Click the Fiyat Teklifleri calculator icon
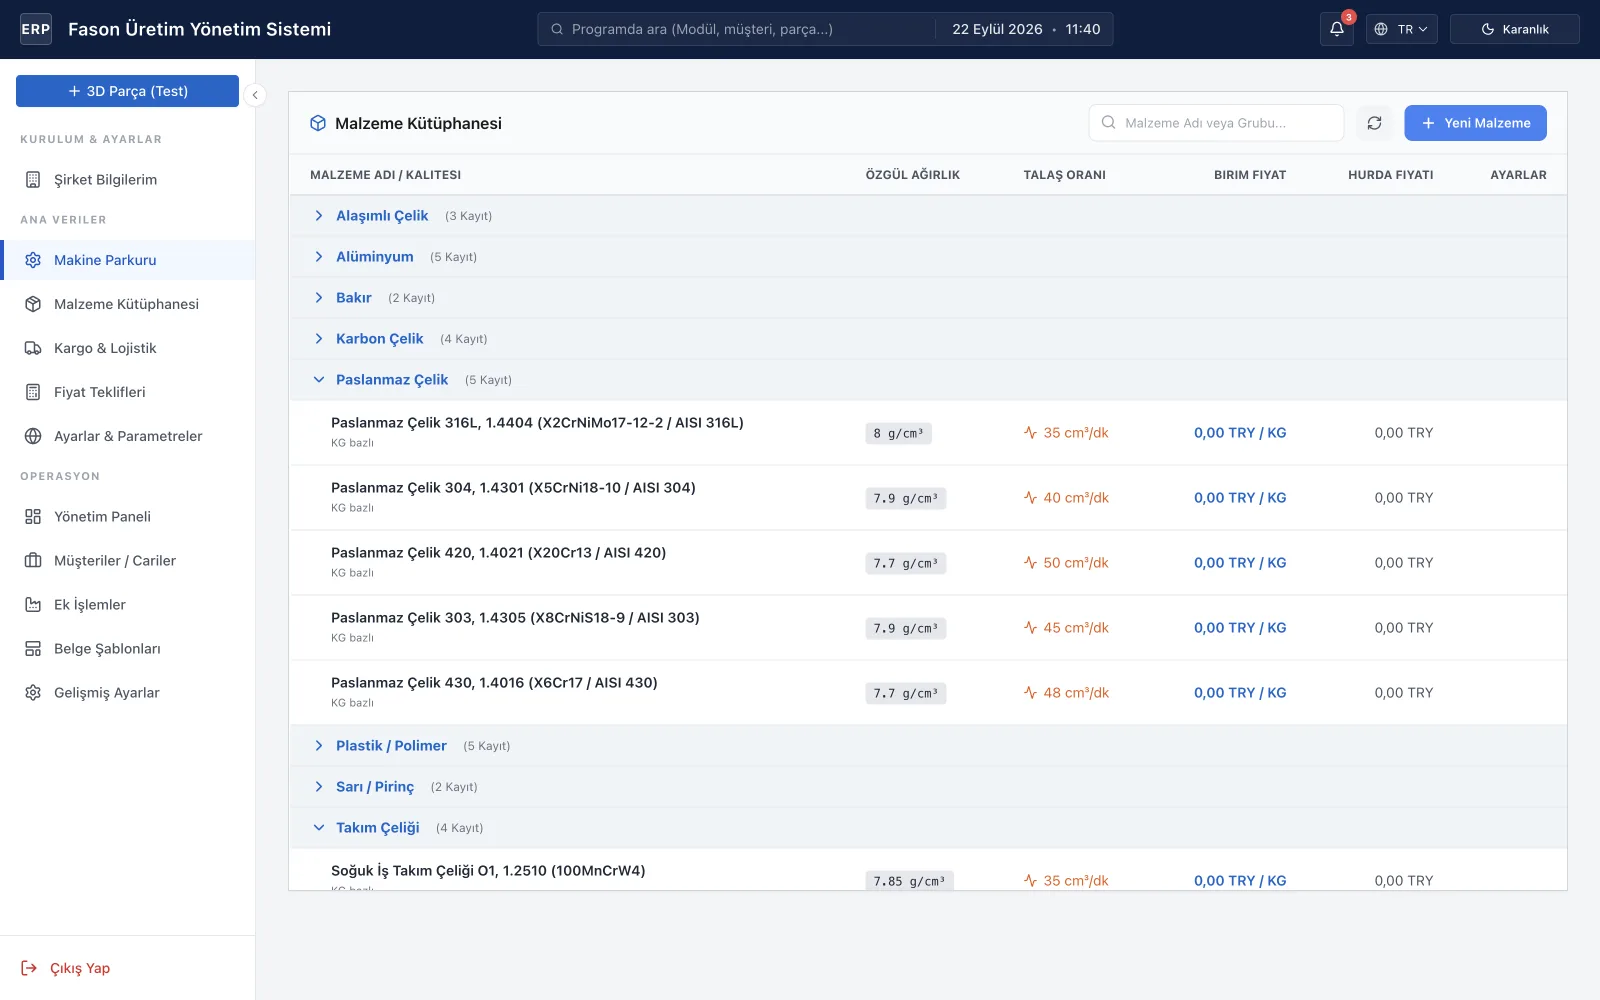Screen dimensions: 1600x1000 pos(33,392)
